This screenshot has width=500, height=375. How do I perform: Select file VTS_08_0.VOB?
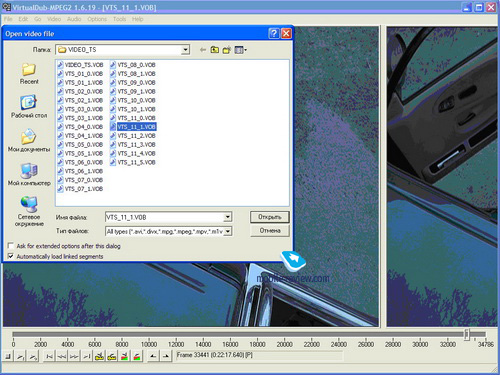coord(133,65)
